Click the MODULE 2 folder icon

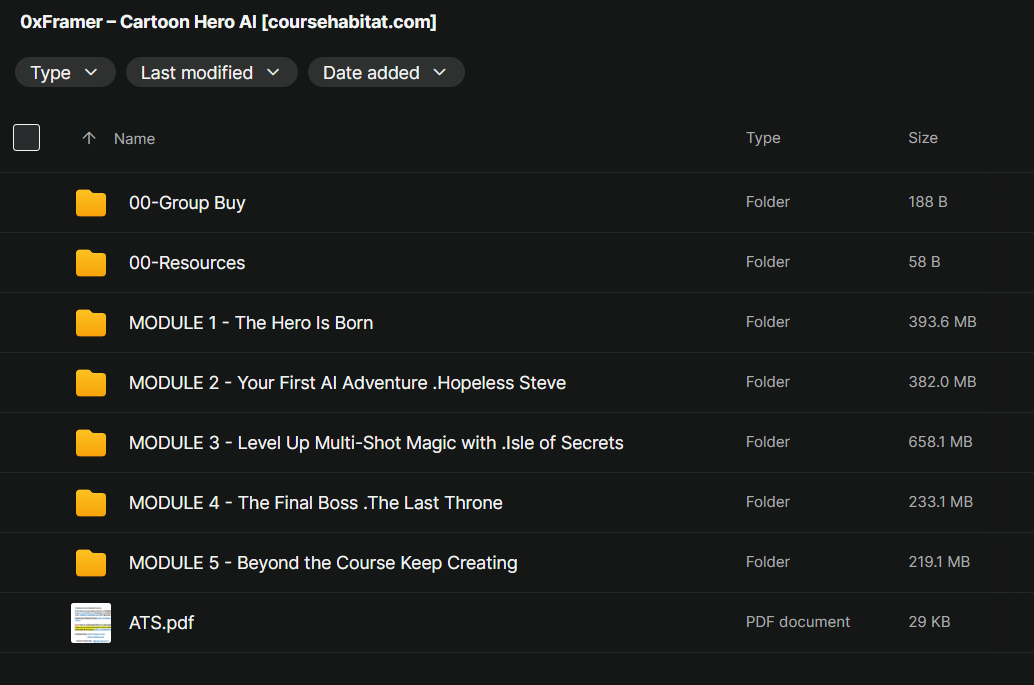91,383
